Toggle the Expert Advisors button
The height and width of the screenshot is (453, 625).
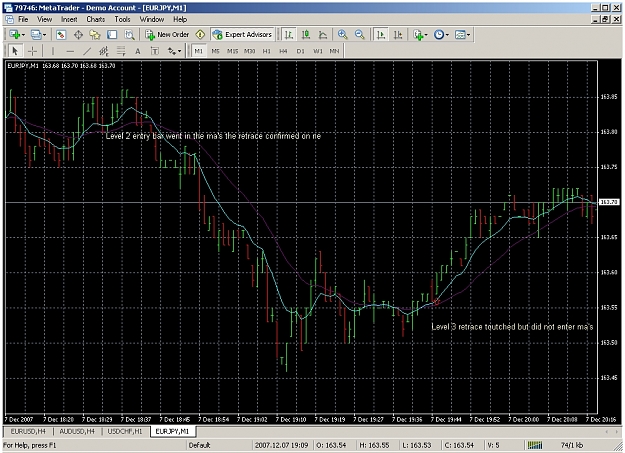[x=242, y=35]
